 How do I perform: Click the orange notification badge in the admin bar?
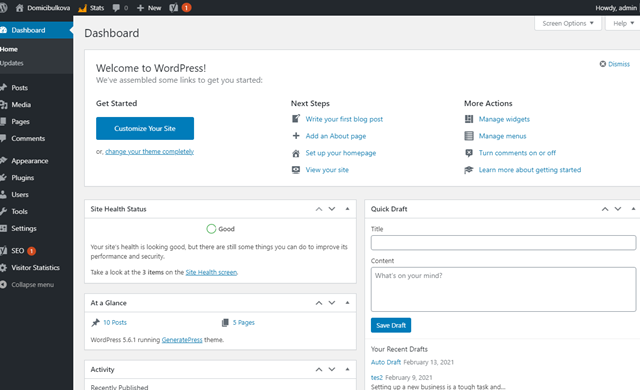pos(186,8)
